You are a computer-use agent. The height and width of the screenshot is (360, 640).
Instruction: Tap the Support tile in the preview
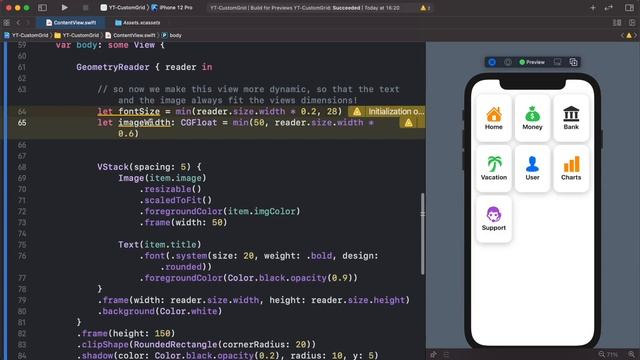pyautogui.click(x=493, y=219)
